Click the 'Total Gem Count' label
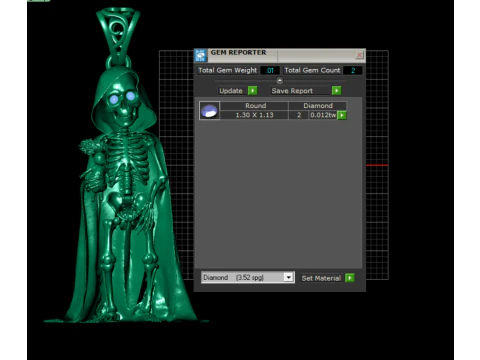480x360 pixels. 312,70
